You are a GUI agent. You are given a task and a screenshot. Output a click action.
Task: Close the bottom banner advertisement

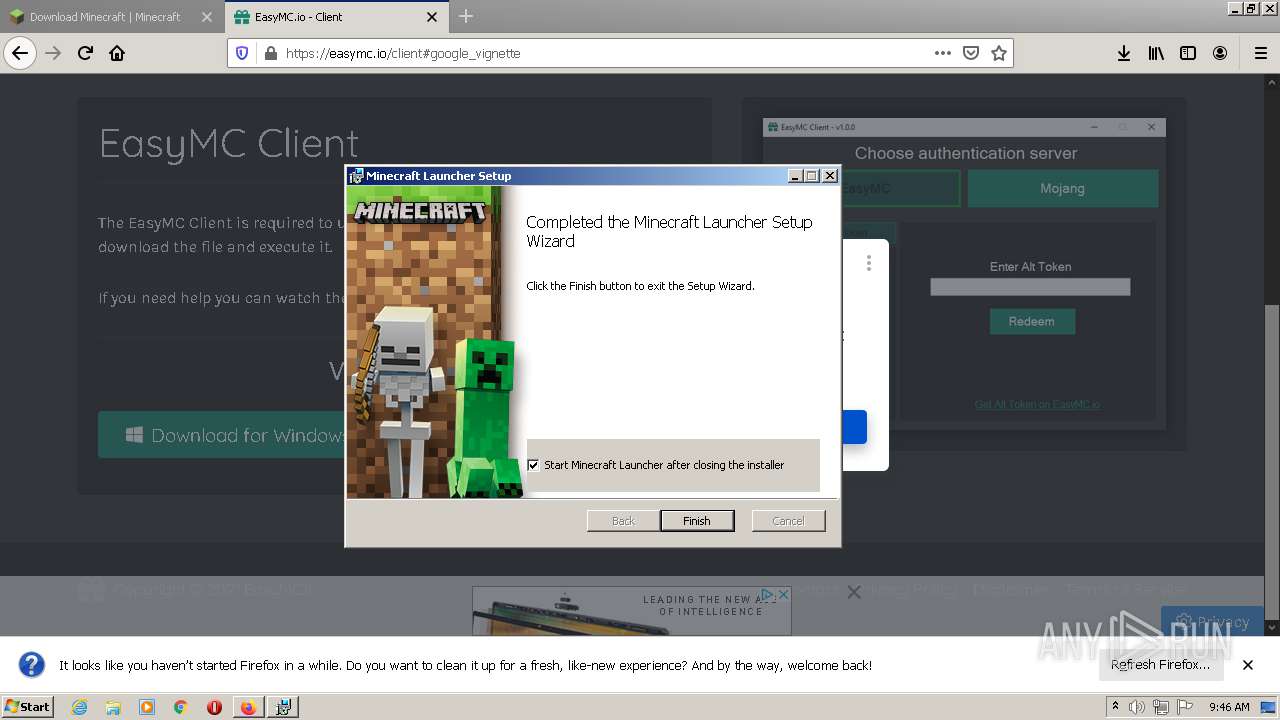tap(854, 592)
